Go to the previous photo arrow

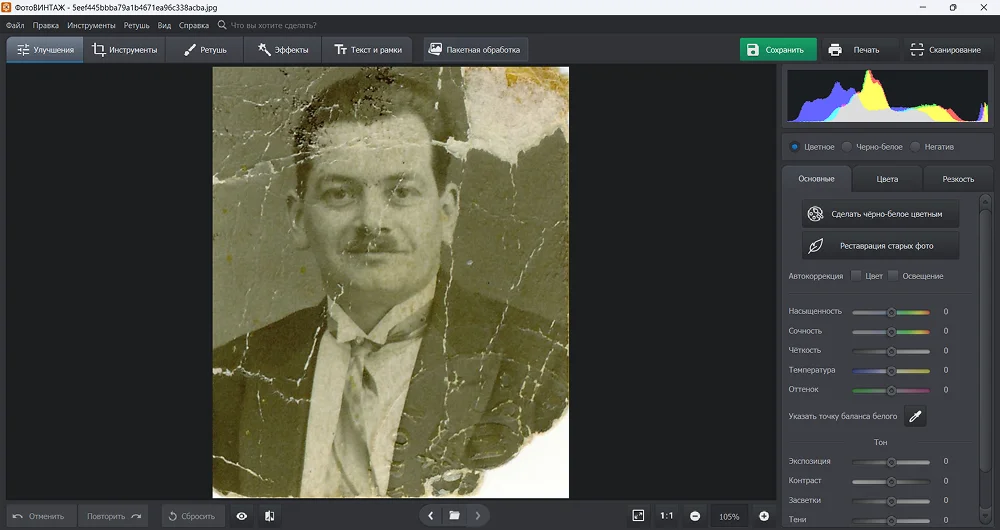pos(430,516)
